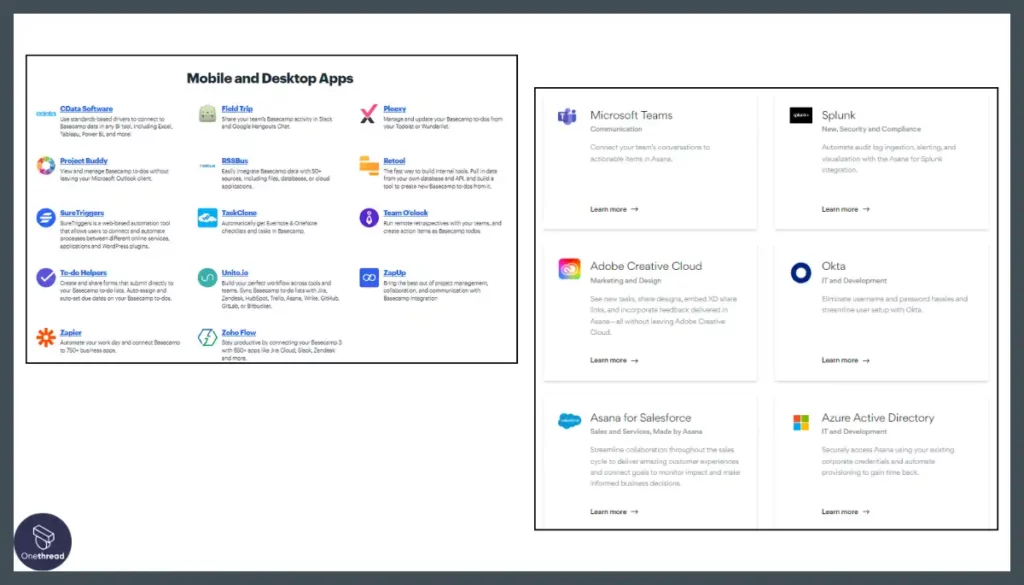Open the RSSBus link
The image size is (1024, 585).
coord(234,161)
